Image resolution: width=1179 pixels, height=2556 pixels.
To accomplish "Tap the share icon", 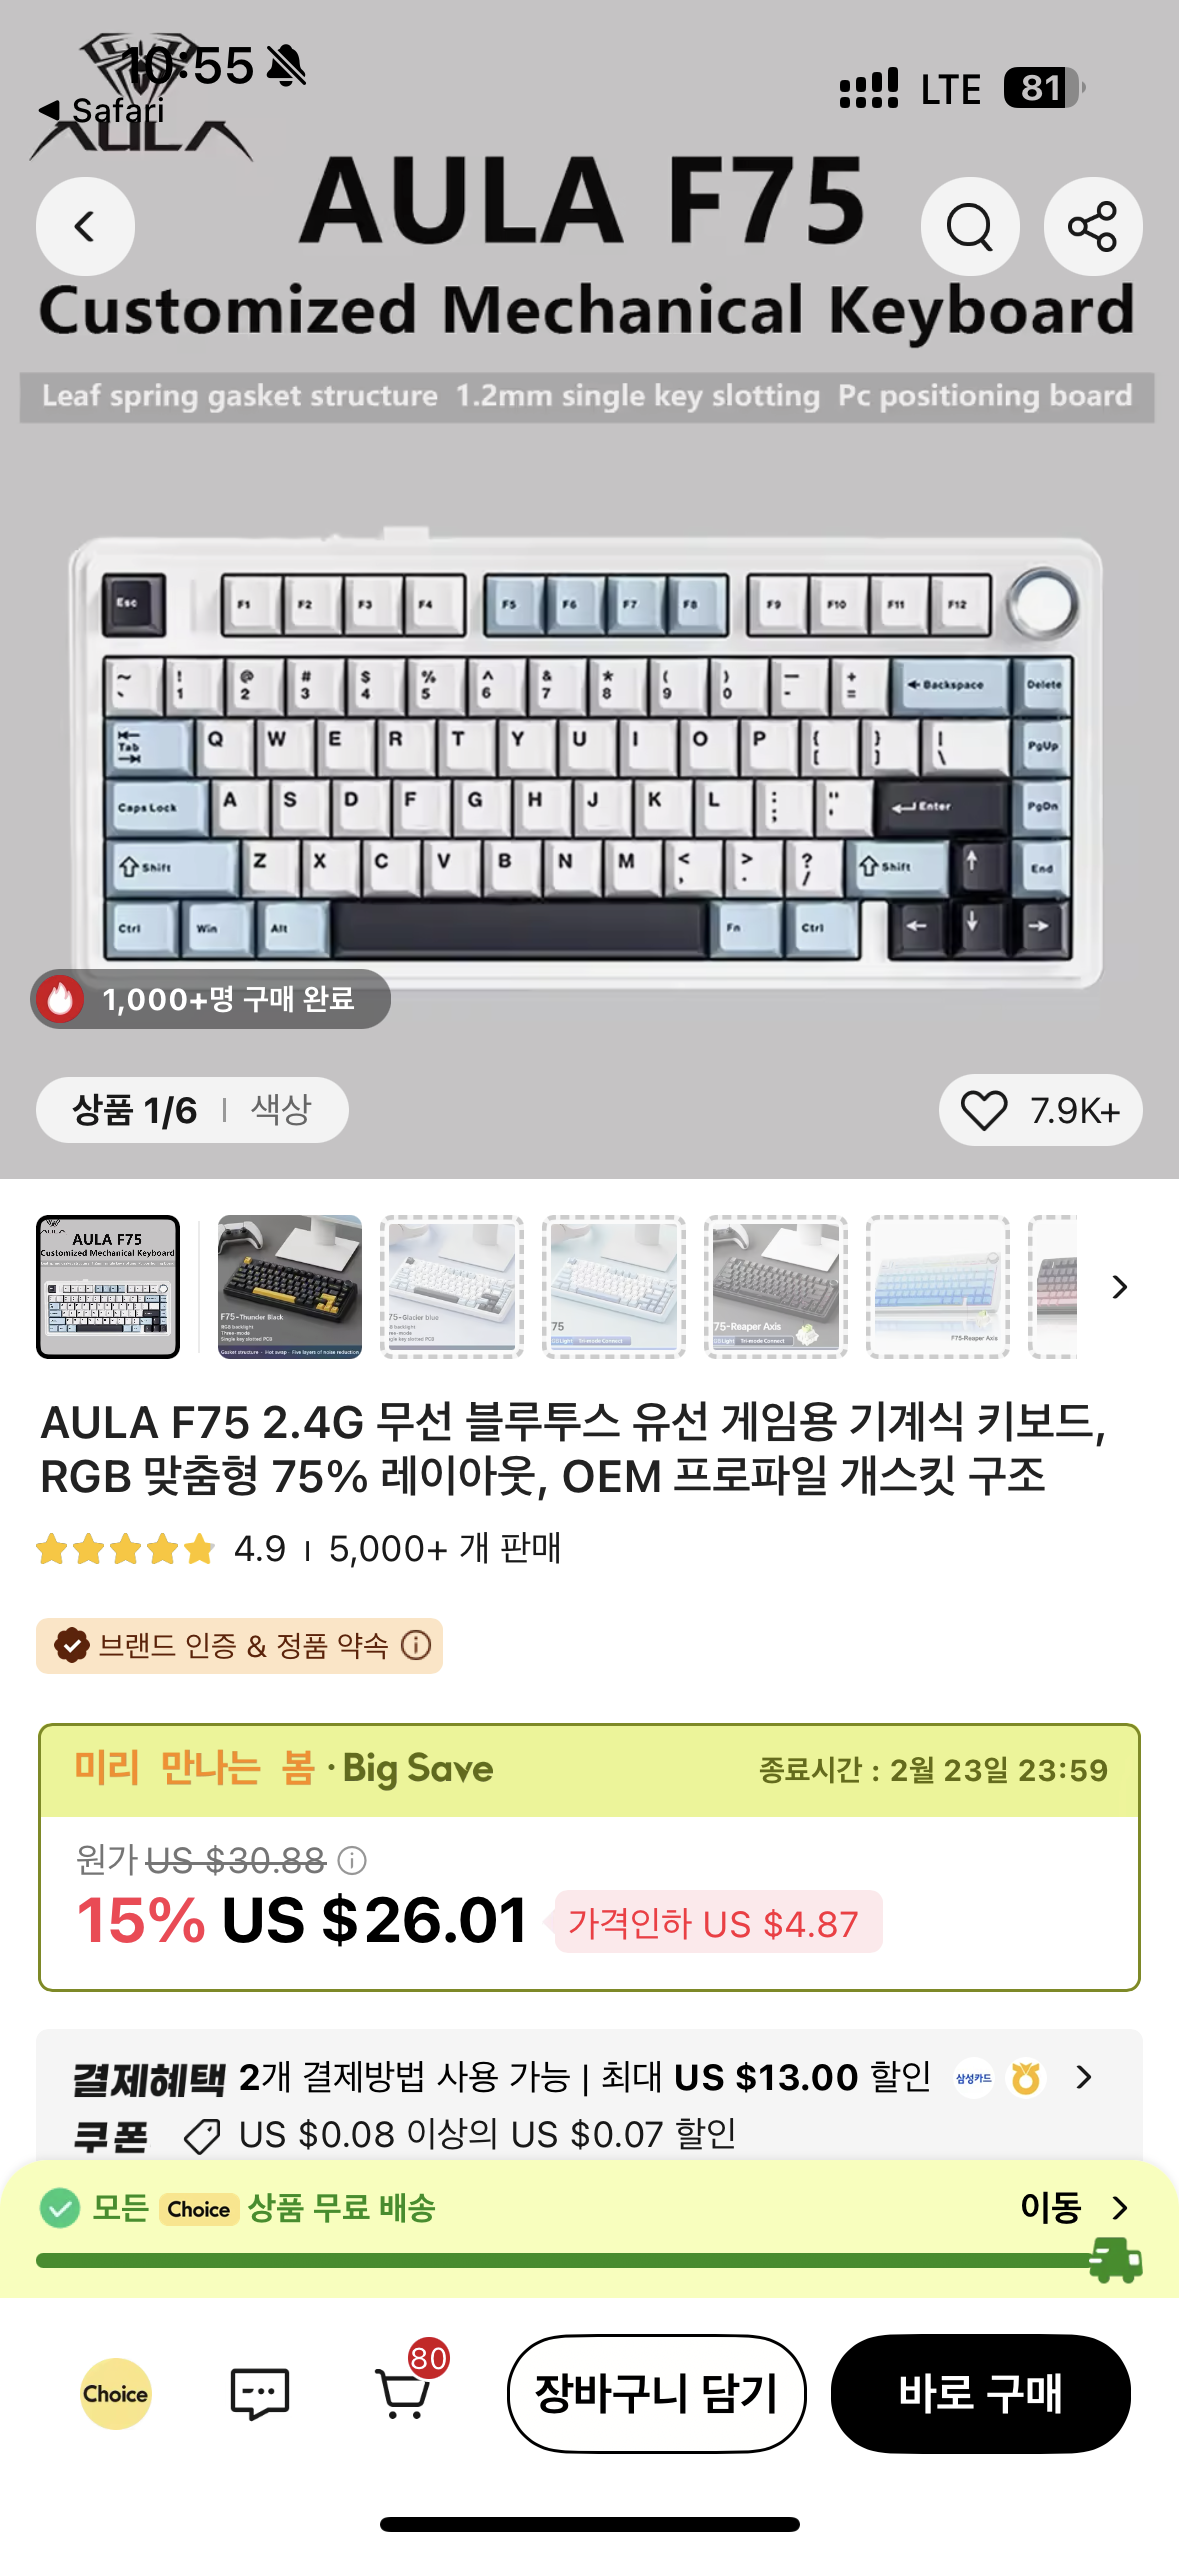I will click(x=1093, y=226).
